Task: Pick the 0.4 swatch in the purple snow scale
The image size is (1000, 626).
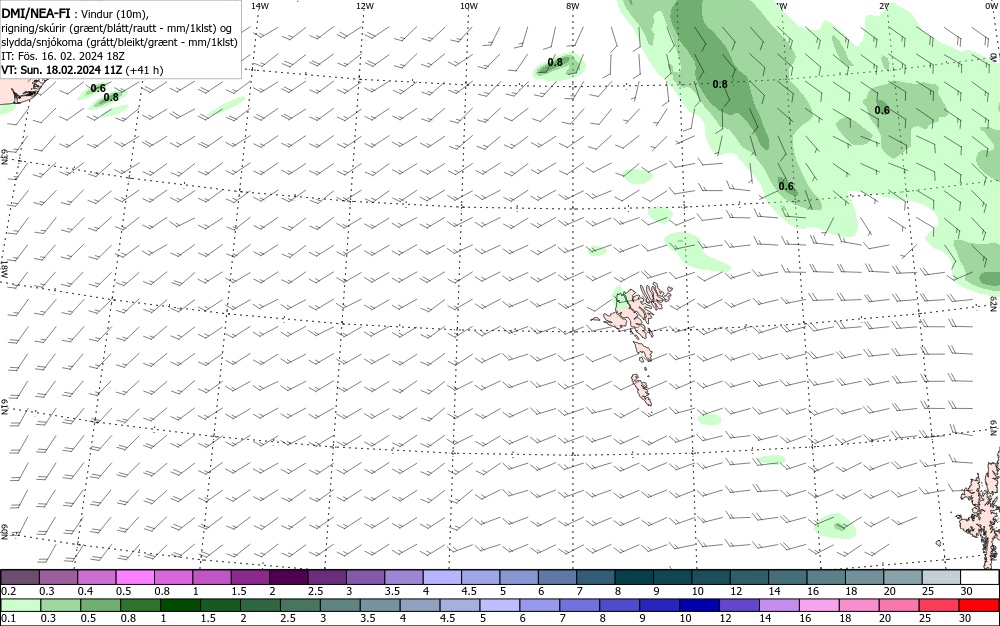Action: pyautogui.click(x=96, y=578)
